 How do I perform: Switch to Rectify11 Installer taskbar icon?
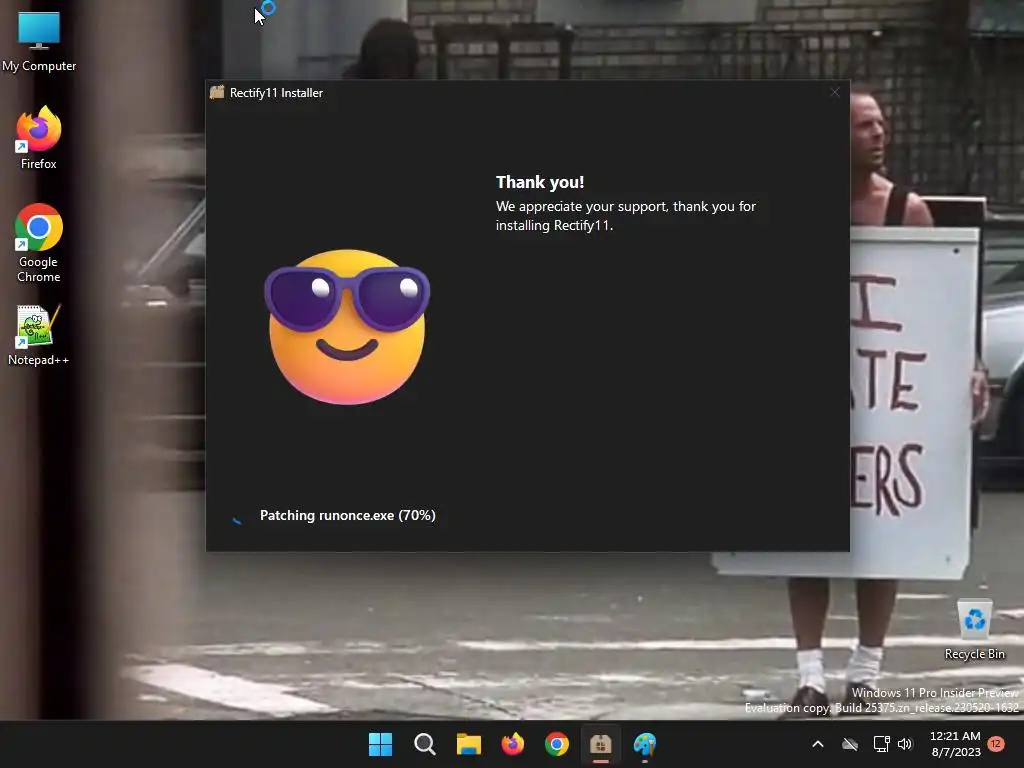click(601, 744)
